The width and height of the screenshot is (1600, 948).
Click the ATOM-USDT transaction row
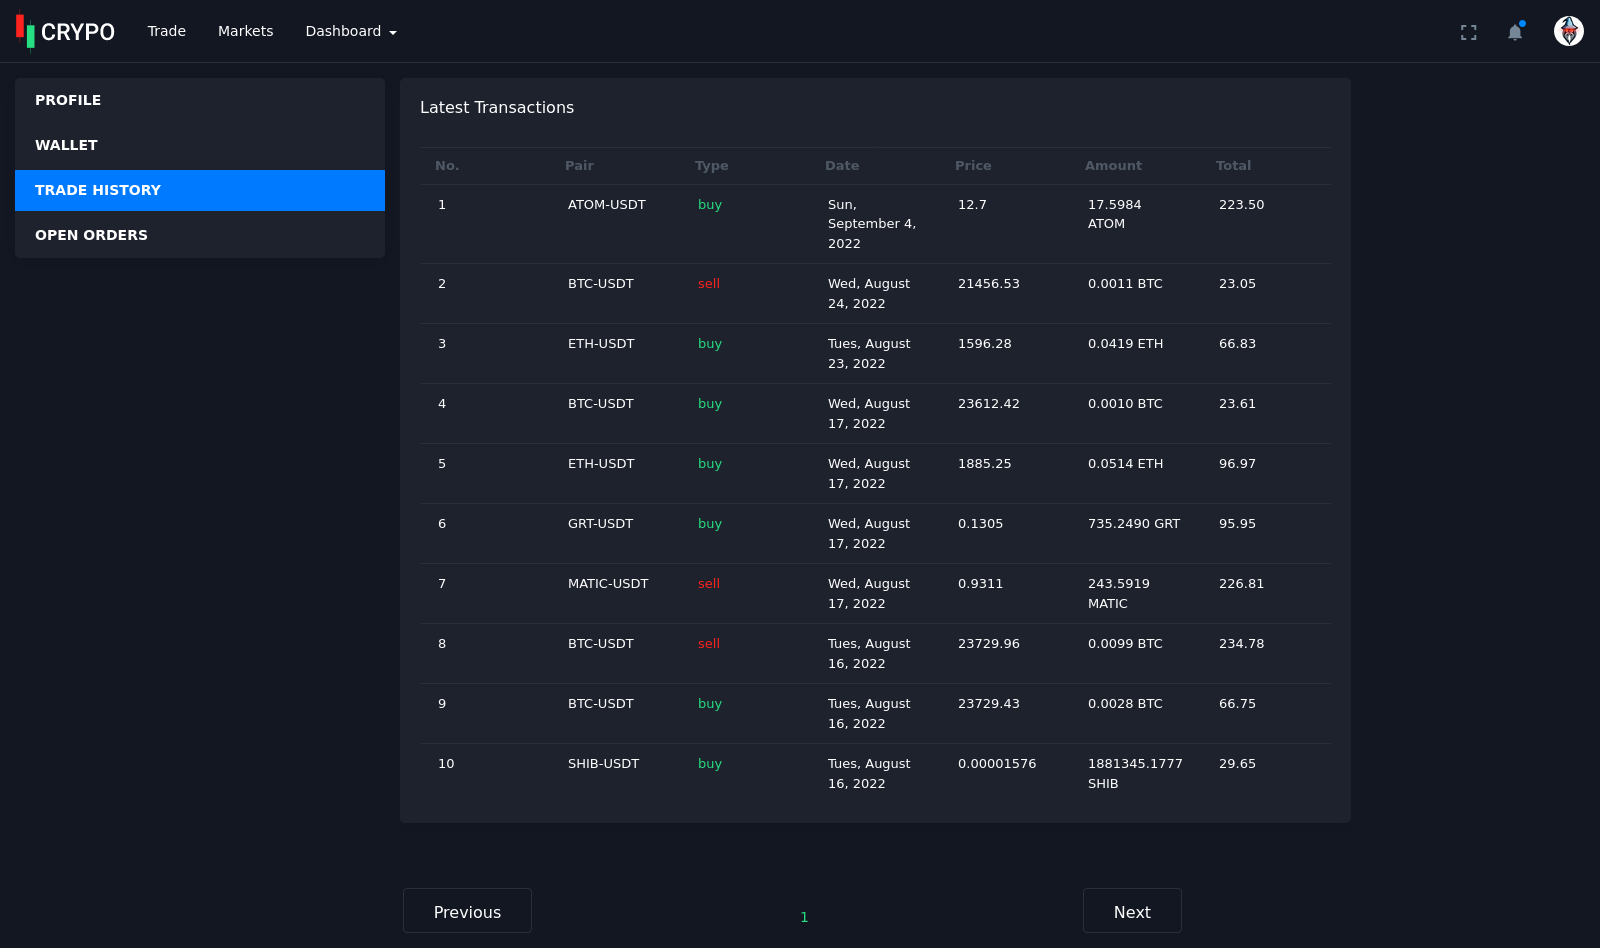pyautogui.click(x=606, y=205)
